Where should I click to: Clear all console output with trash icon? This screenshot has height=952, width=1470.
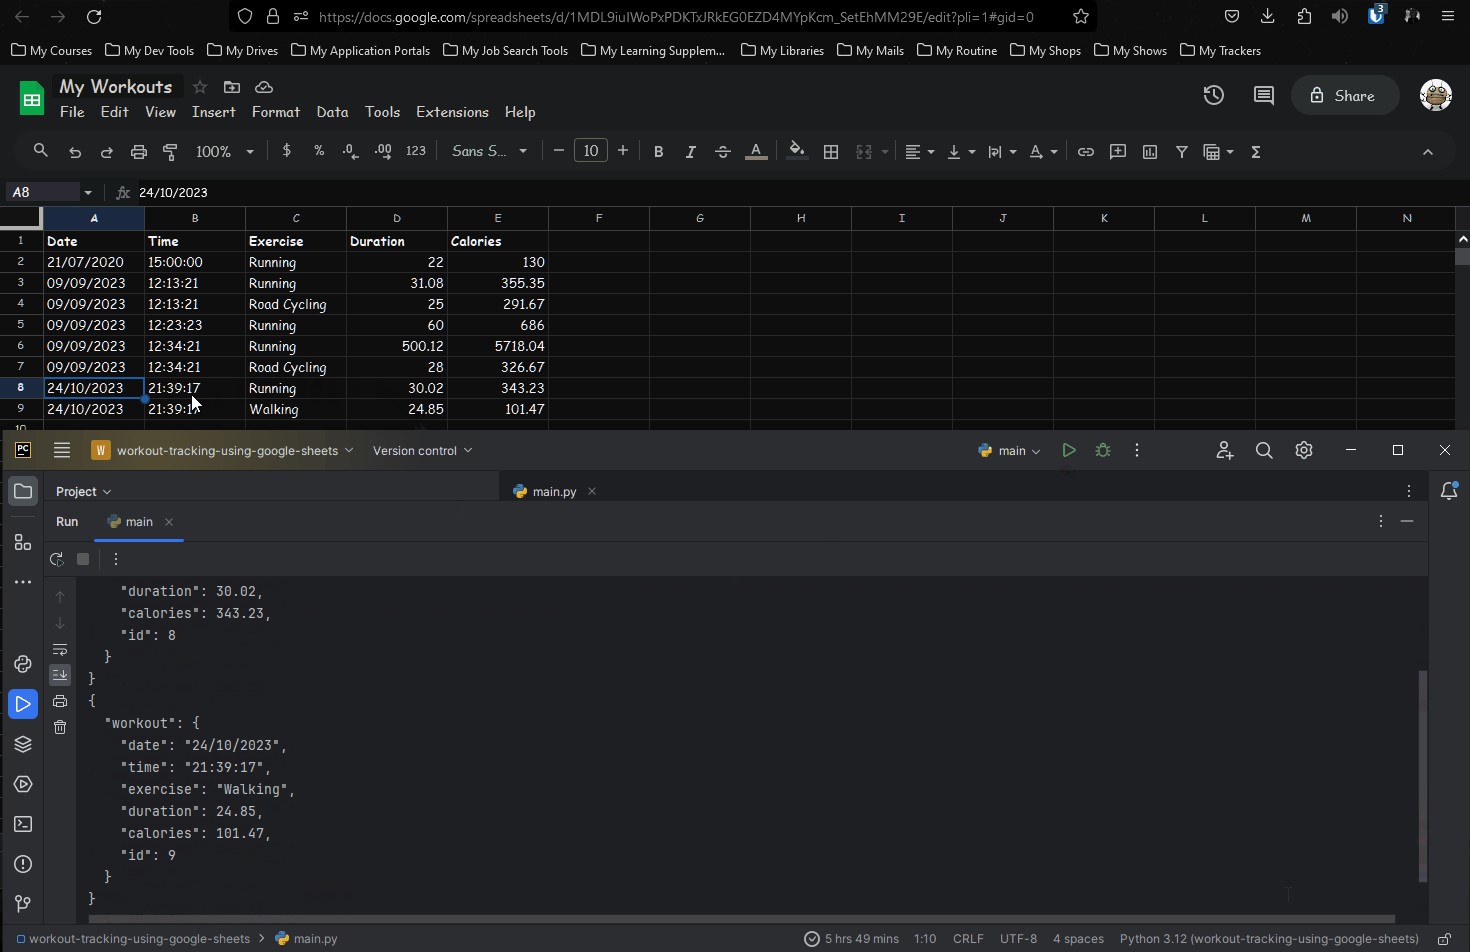[60, 727]
